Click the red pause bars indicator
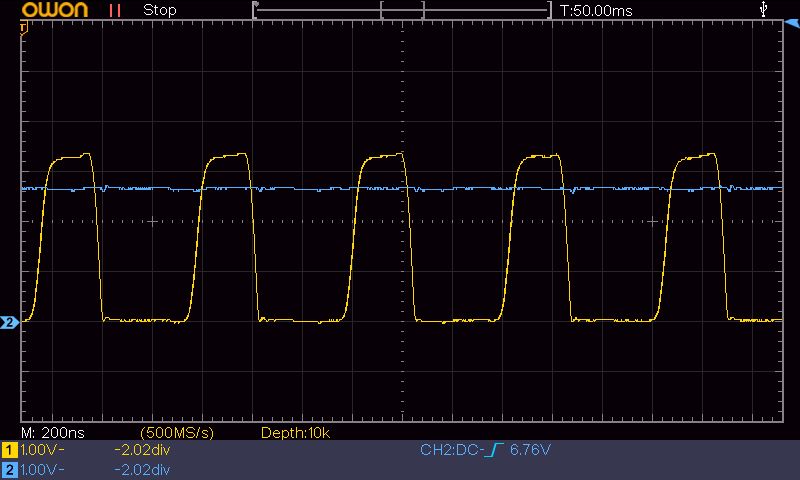 click(x=115, y=10)
